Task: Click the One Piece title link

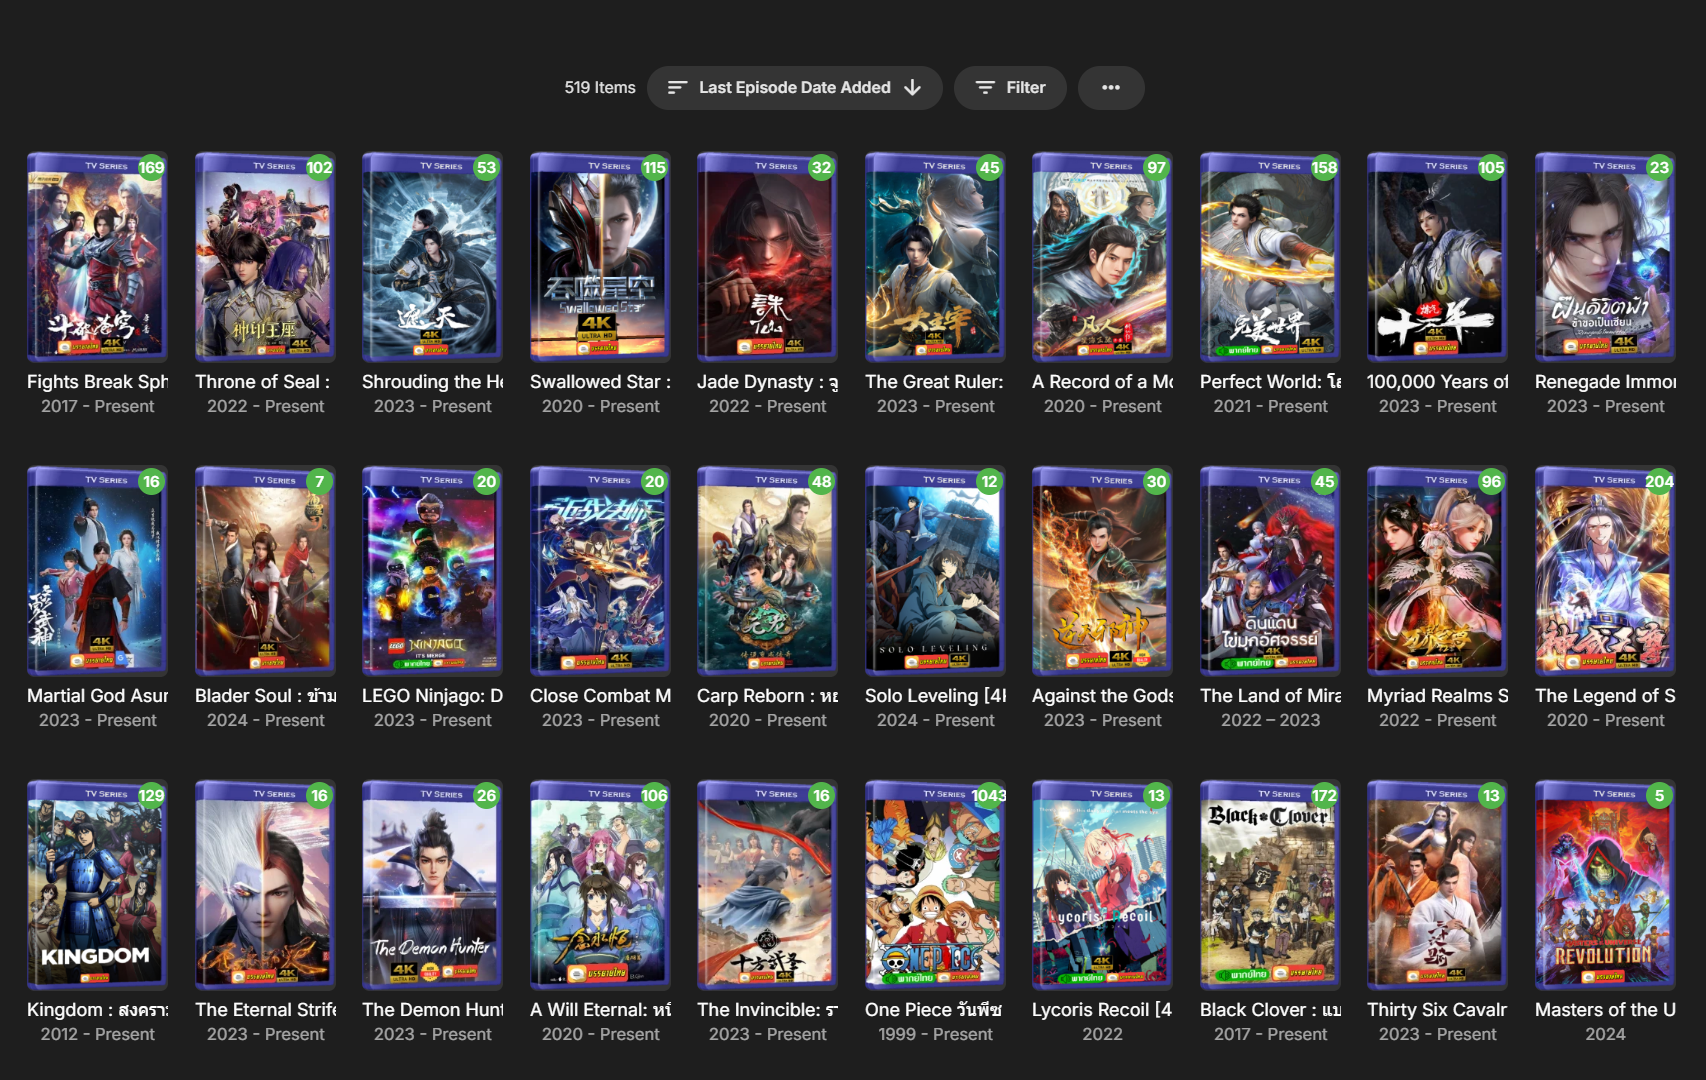Action: (x=934, y=1010)
